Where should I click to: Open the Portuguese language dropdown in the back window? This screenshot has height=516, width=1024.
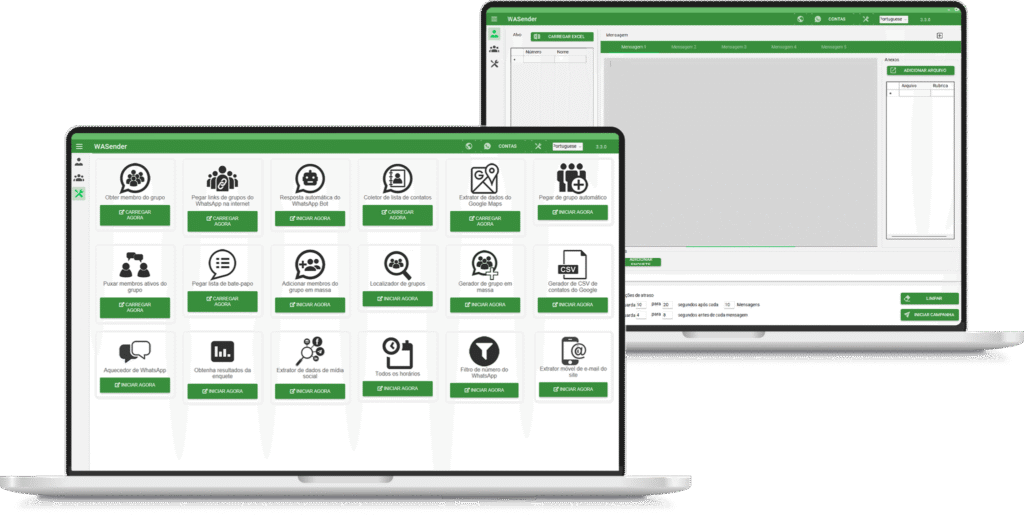tap(893, 19)
